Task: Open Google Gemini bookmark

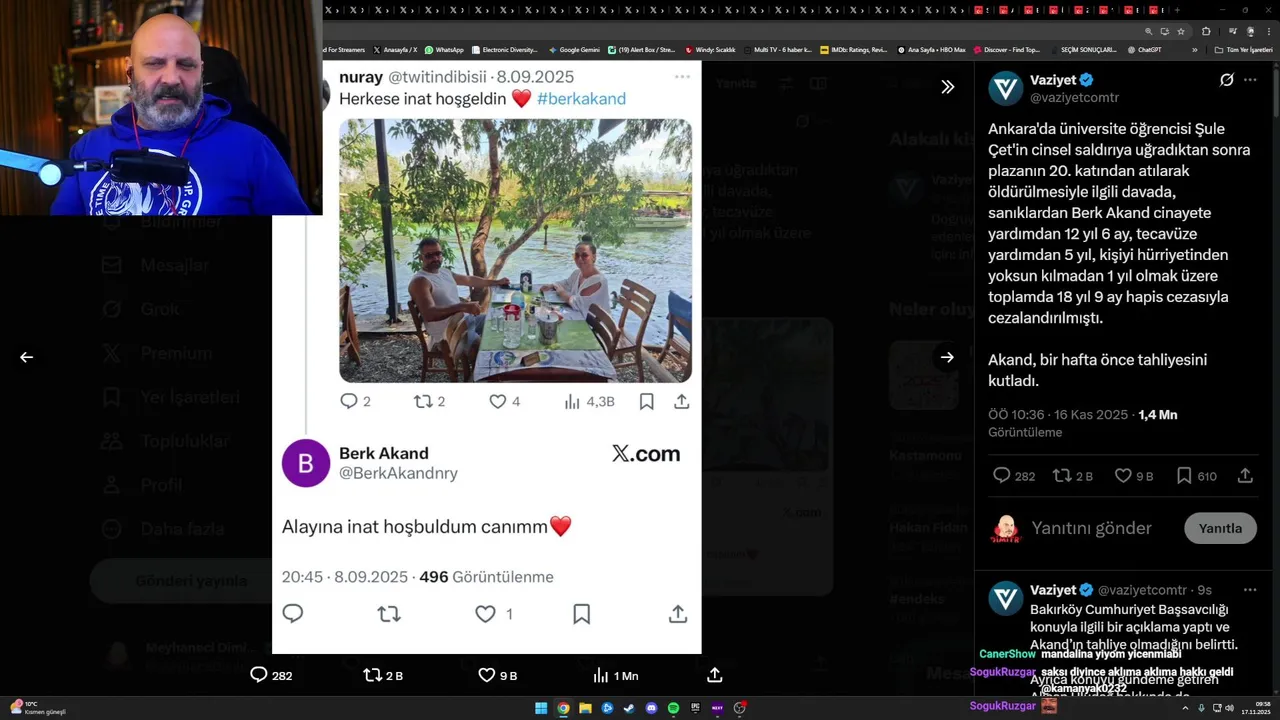Action: pyautogui.click(x=574, y=49)
